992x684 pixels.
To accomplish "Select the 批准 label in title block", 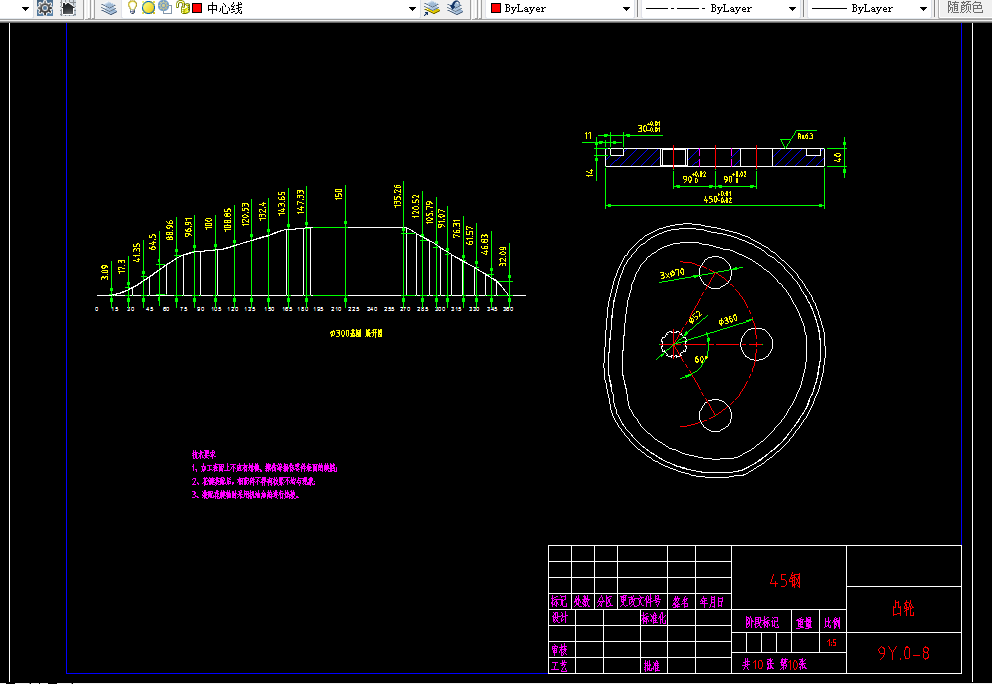I will 652,666.
